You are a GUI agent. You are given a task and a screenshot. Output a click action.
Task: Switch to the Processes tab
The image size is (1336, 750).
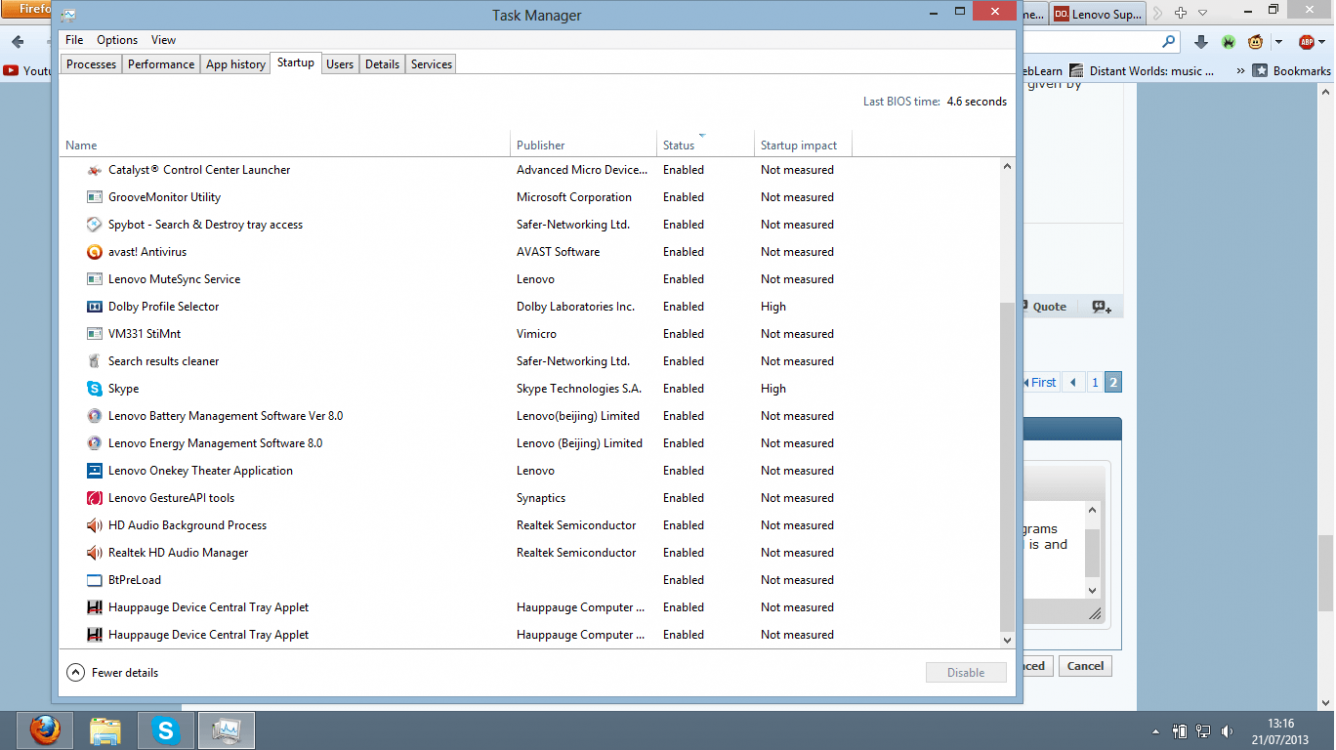[91, 64]
